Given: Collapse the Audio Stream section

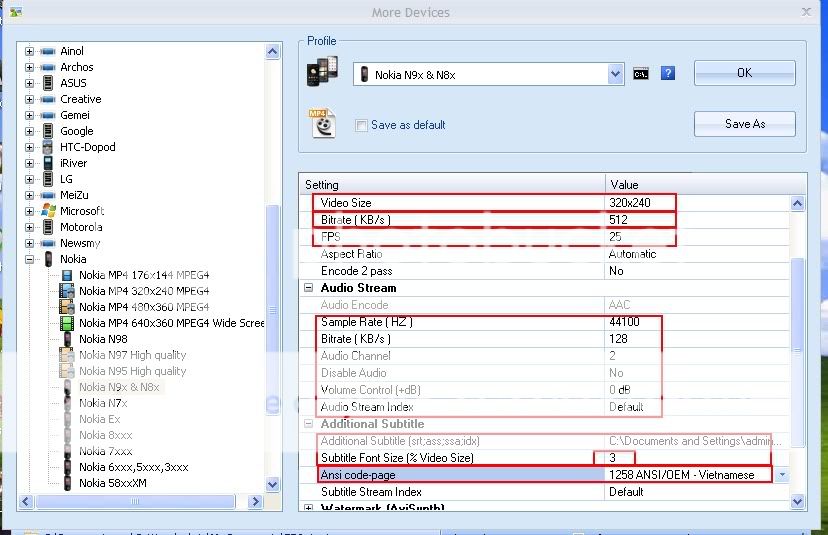Looking at the screenshot, I should point(309,288).
